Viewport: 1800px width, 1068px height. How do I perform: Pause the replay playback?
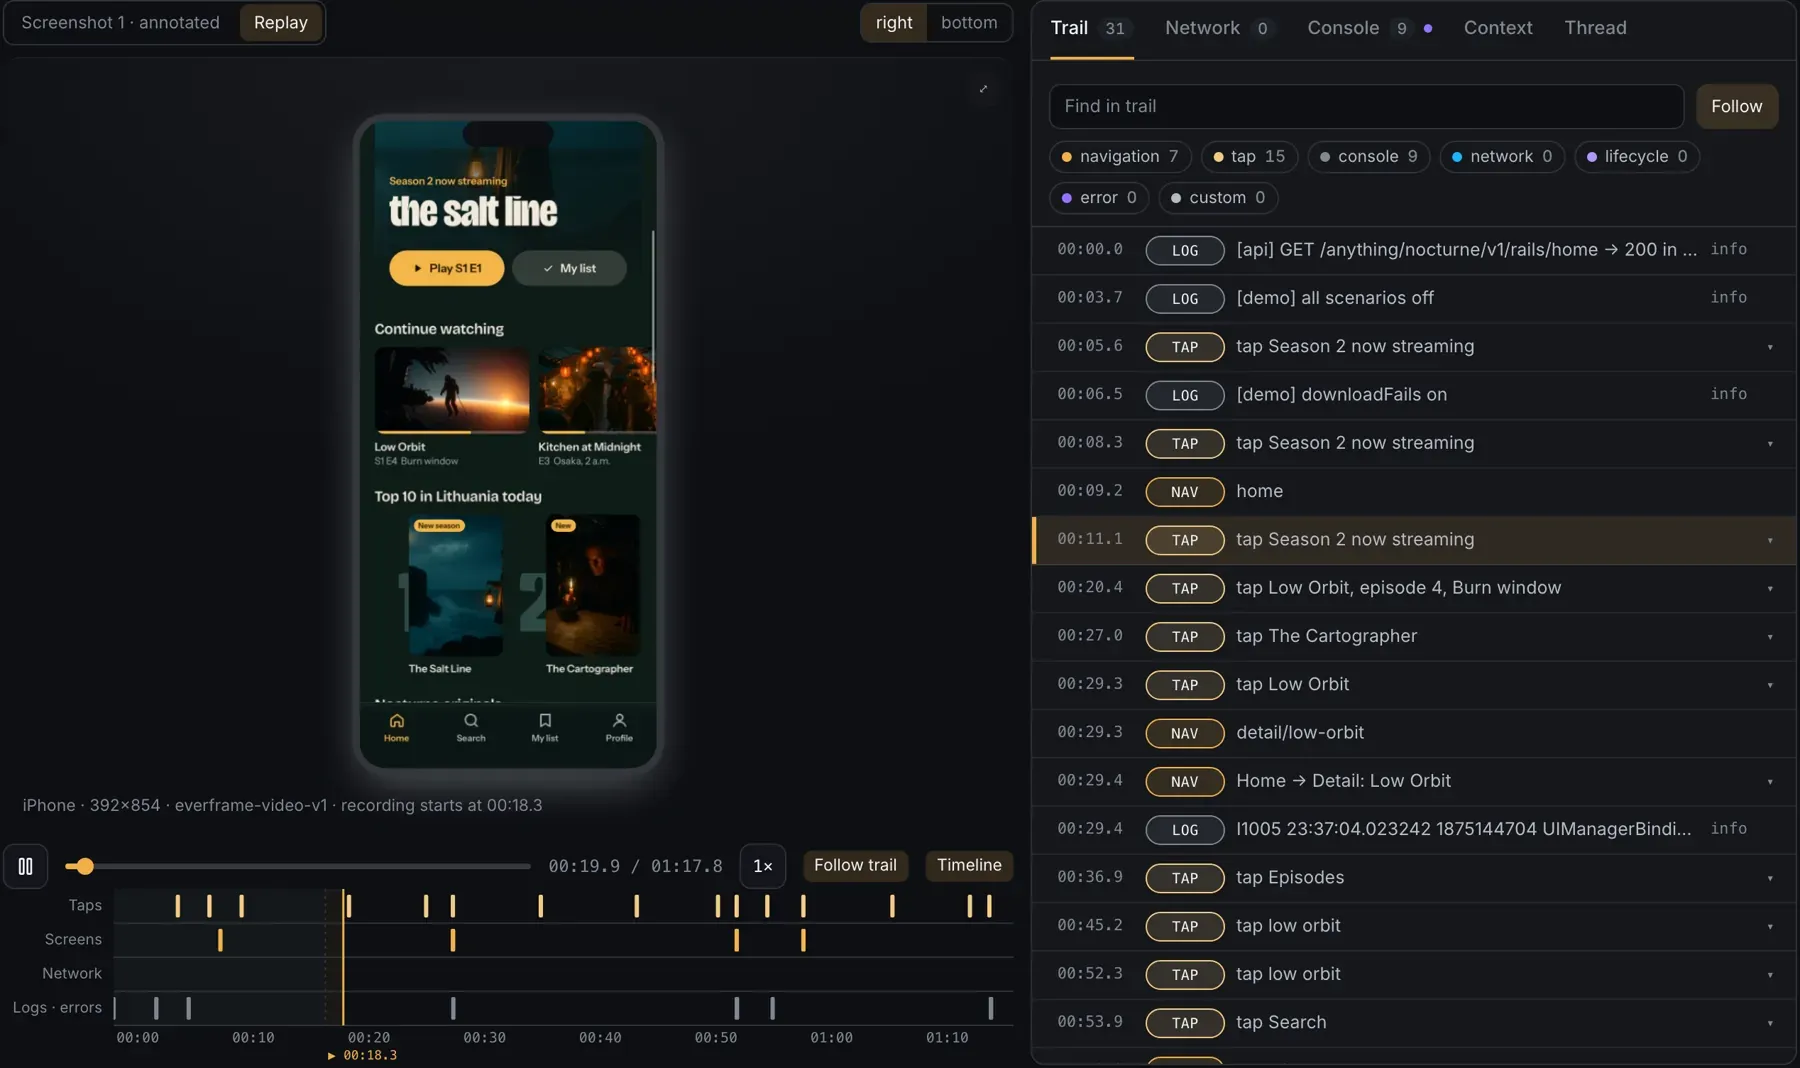[x=26, y=866]
